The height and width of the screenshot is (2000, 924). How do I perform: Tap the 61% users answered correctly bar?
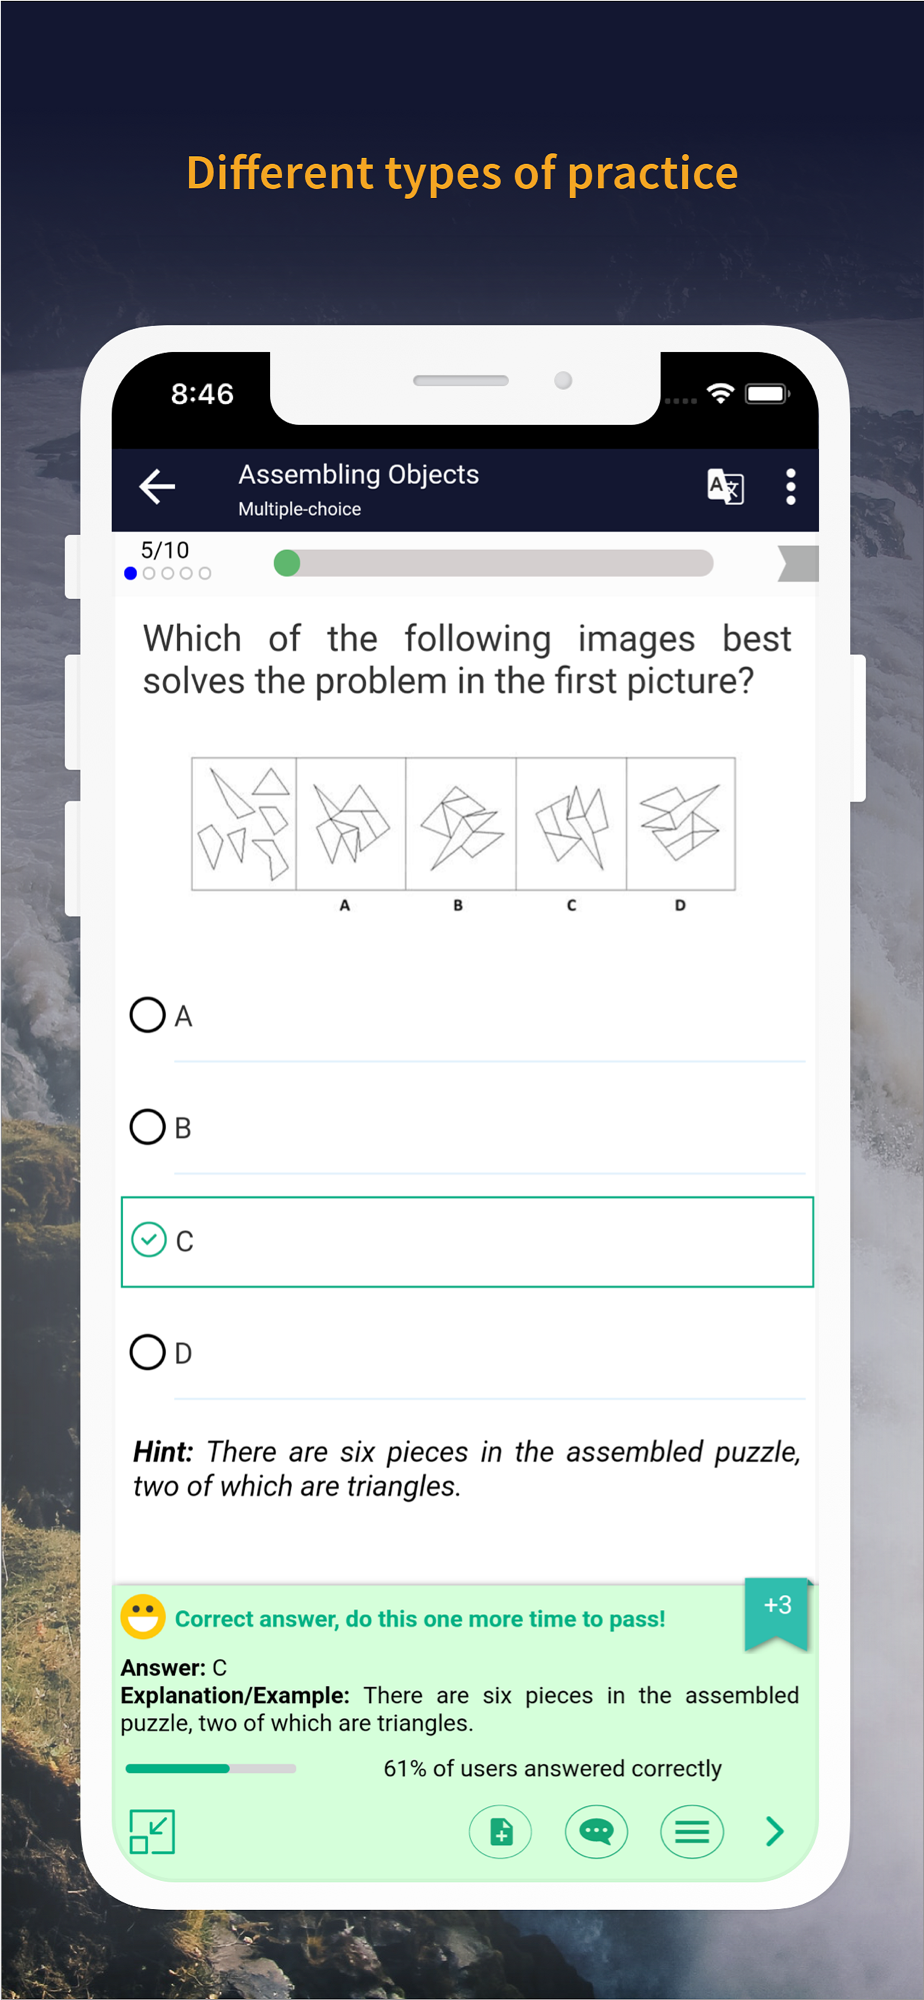(211, 1768)
